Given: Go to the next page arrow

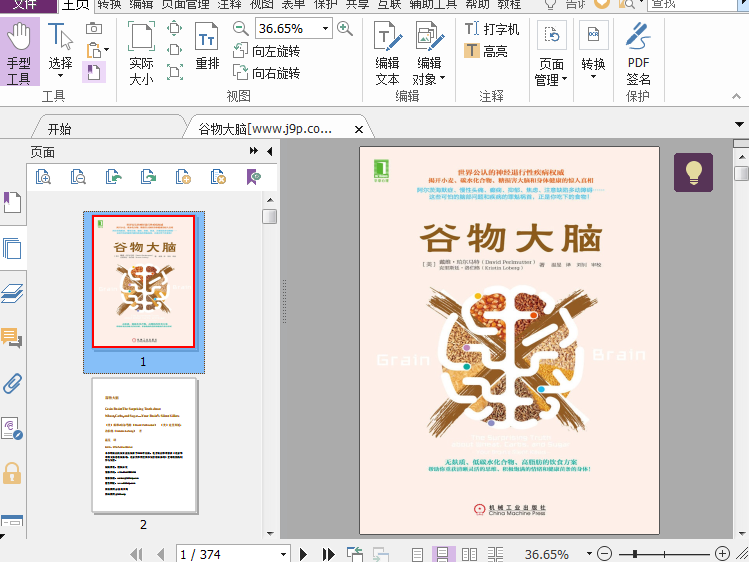Looking at the screenshot, I should coord(303,554).
